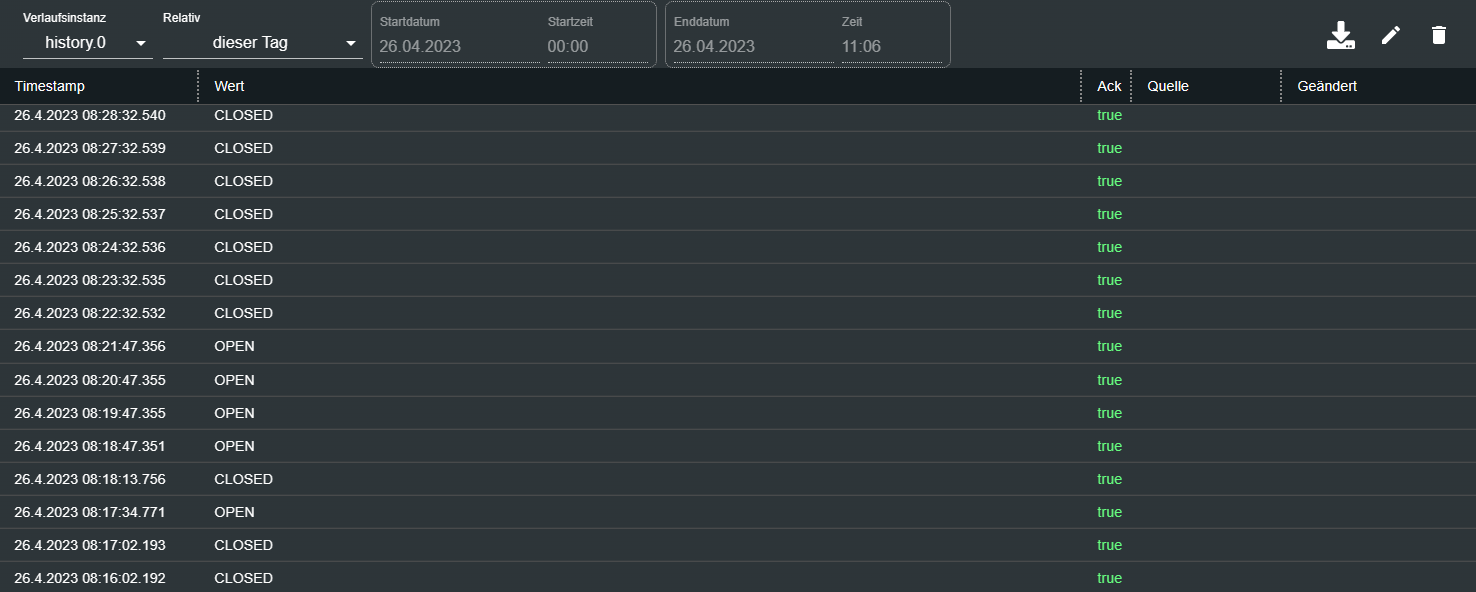The height and width of the screenshot is (592, 1476).
Task: Click the Enddatum date field
Action: pyautogui.click(x=752, y=46)
